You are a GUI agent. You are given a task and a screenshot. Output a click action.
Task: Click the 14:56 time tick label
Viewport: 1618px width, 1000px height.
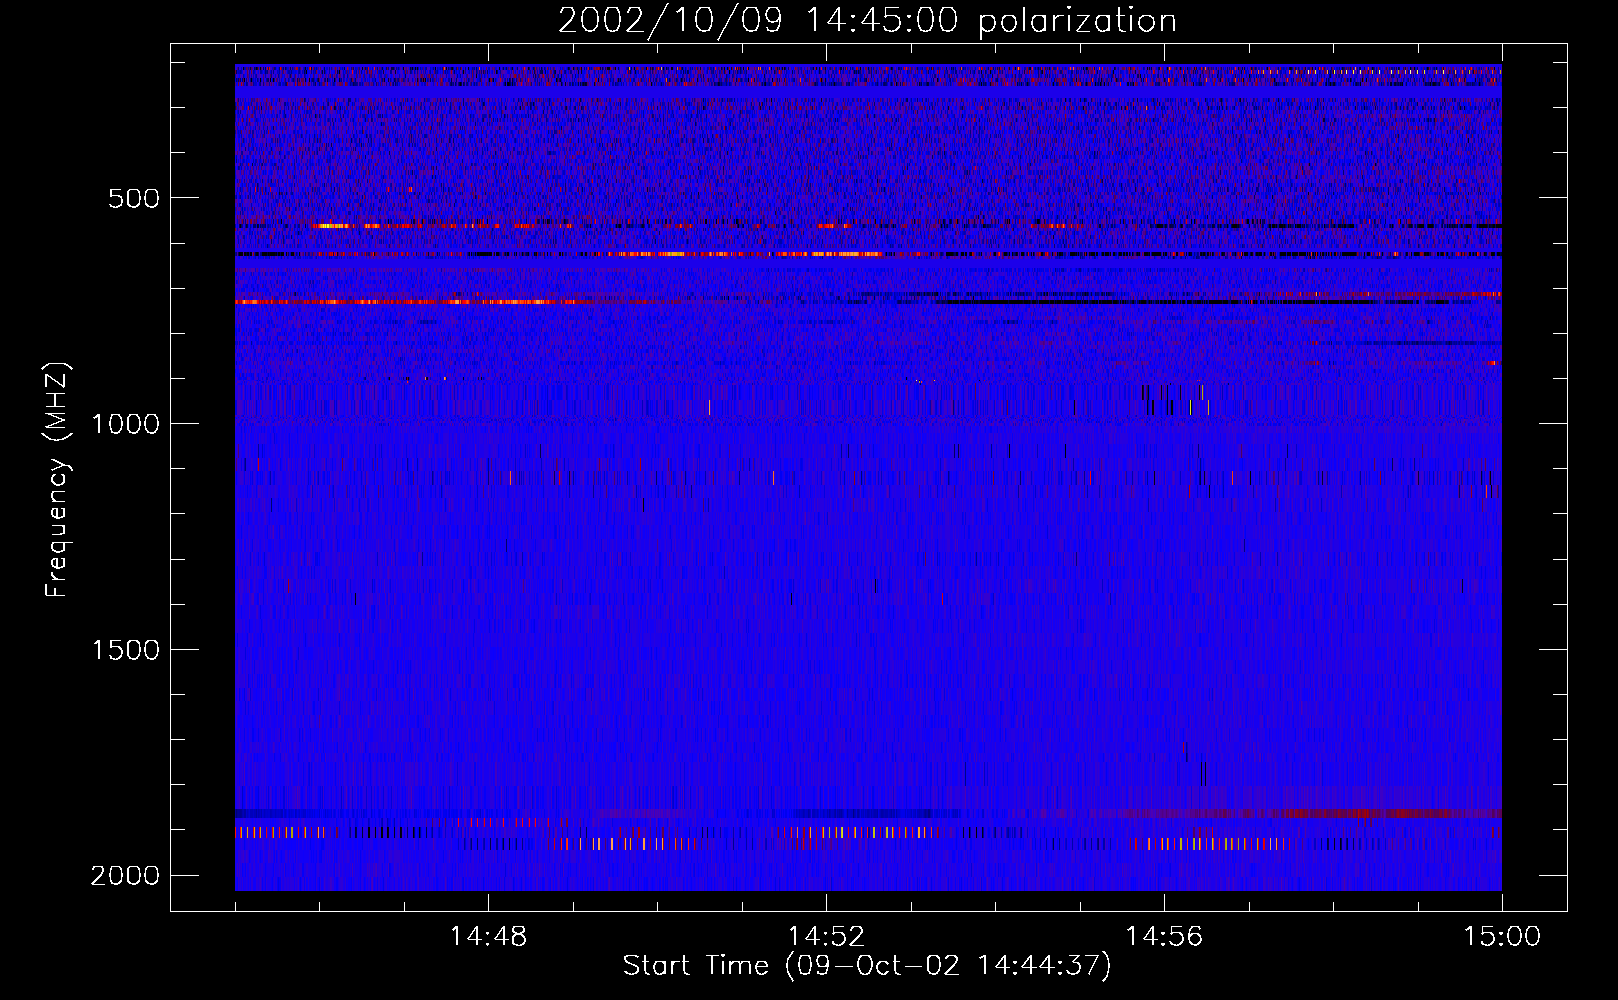pos(1164,937)
